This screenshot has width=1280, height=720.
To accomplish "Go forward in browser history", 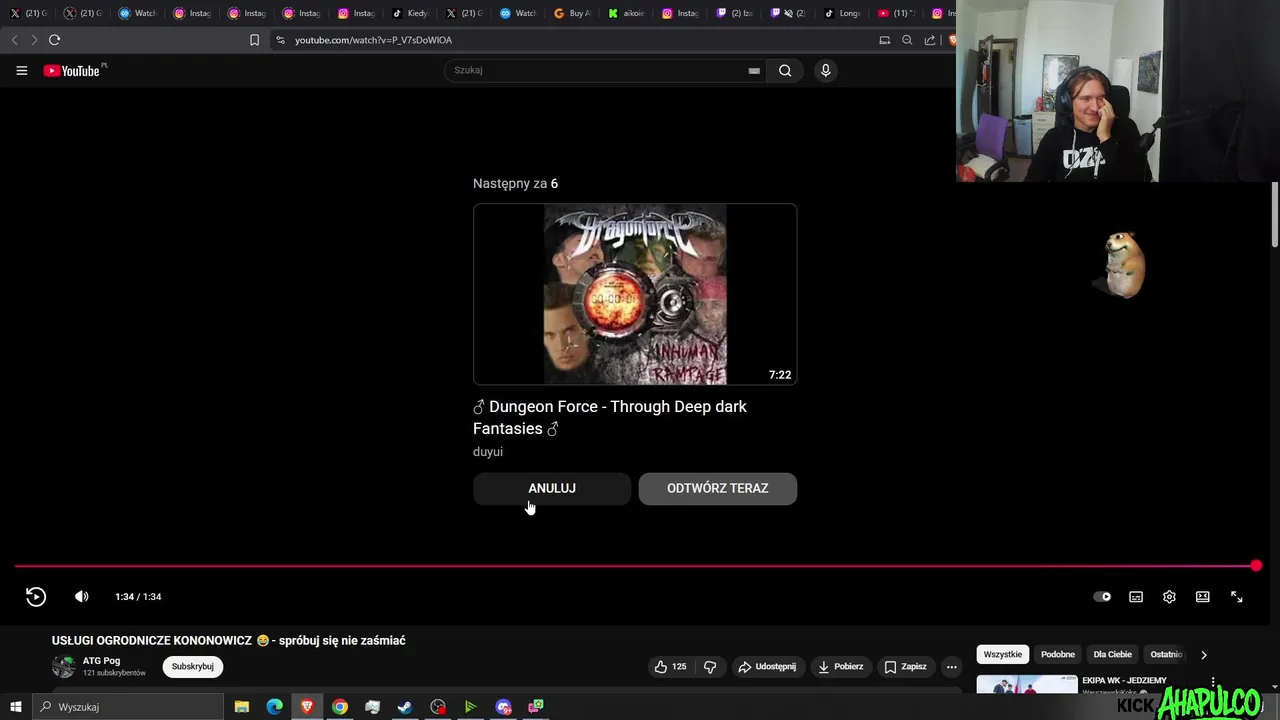I will [x=34, y=40].
